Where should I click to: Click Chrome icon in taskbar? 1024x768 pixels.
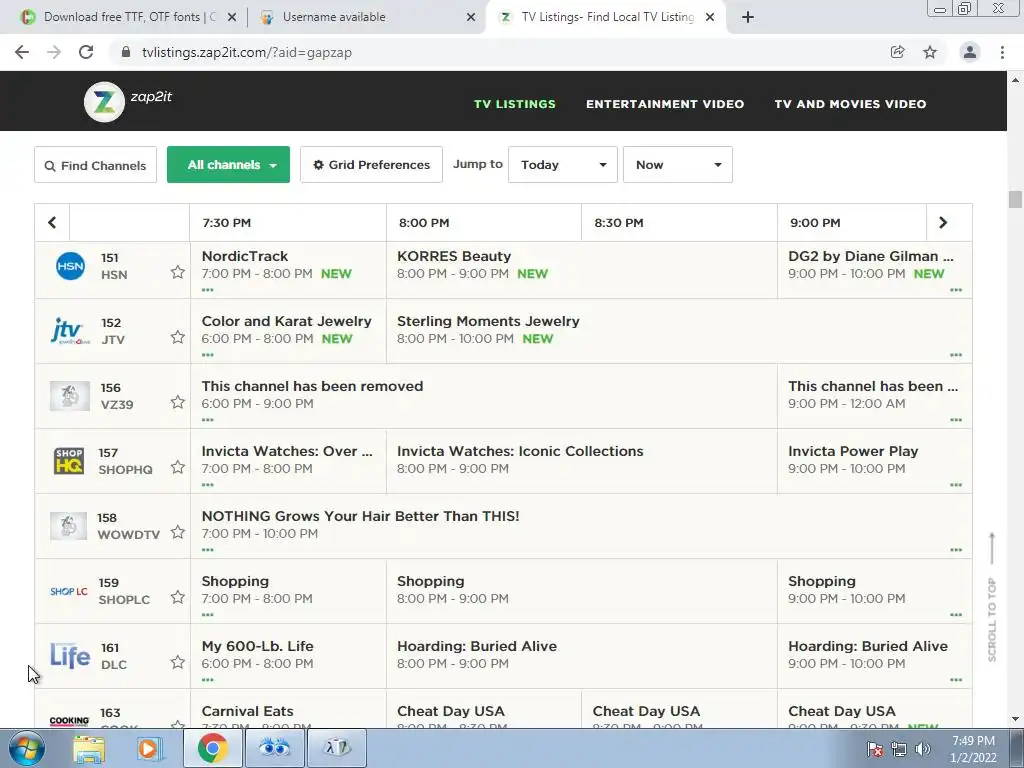tap(212, 748)
